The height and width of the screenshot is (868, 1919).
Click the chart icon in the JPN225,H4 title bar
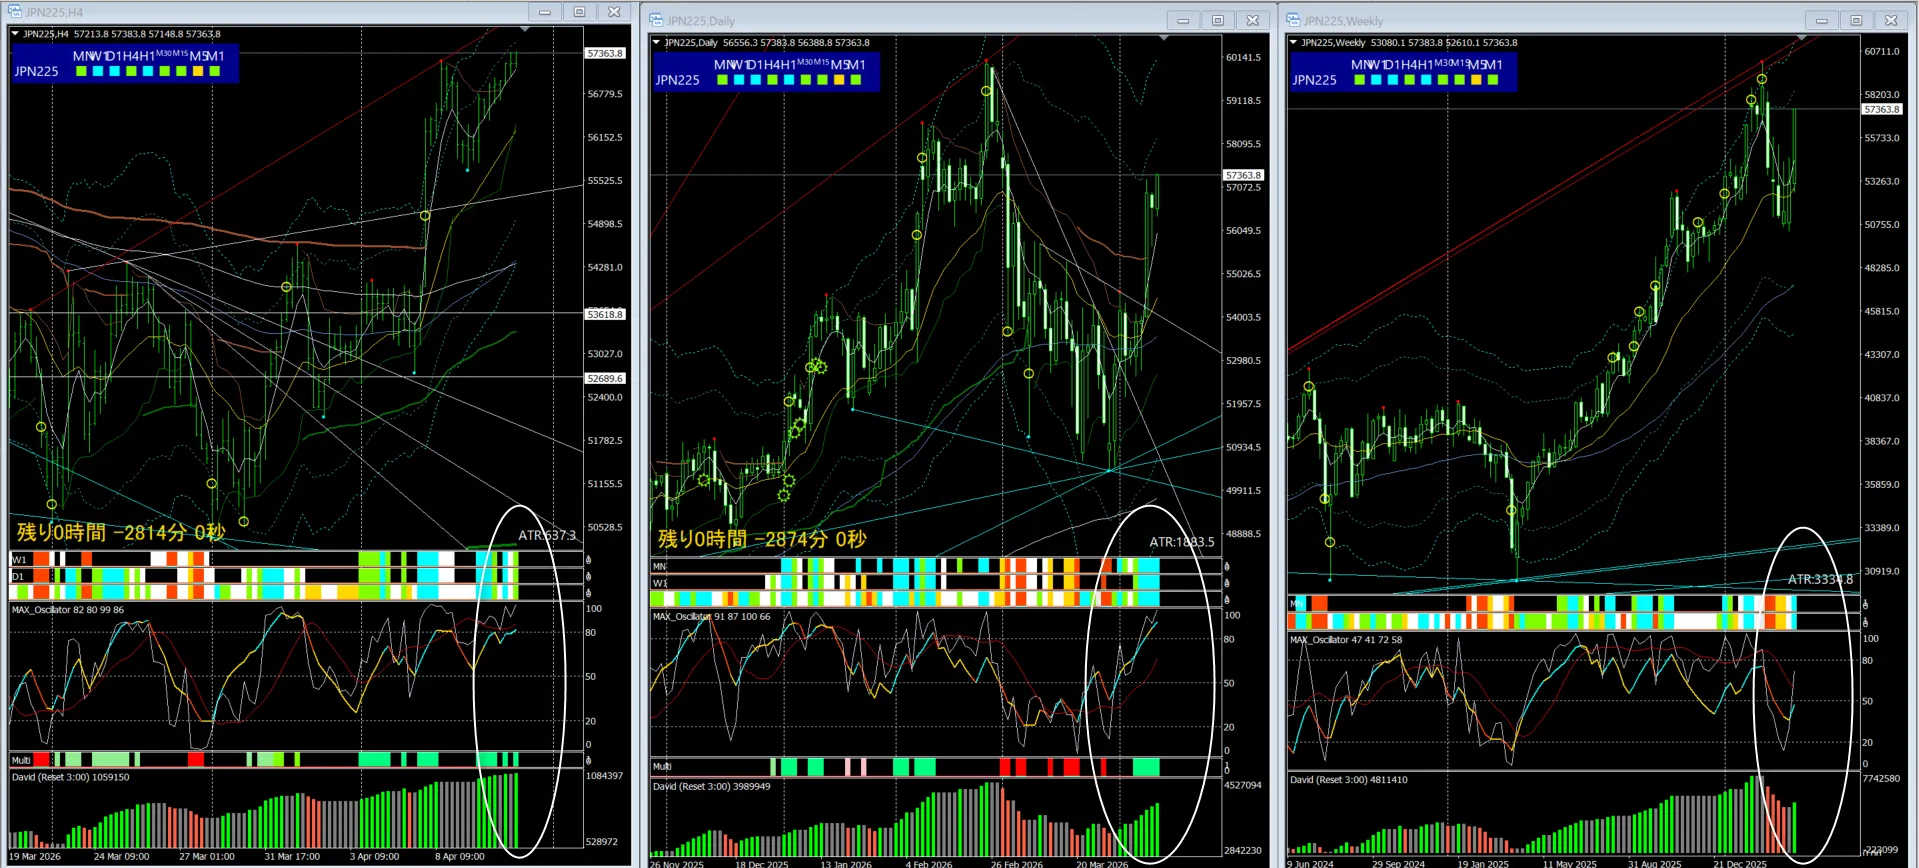pos(16,12)
